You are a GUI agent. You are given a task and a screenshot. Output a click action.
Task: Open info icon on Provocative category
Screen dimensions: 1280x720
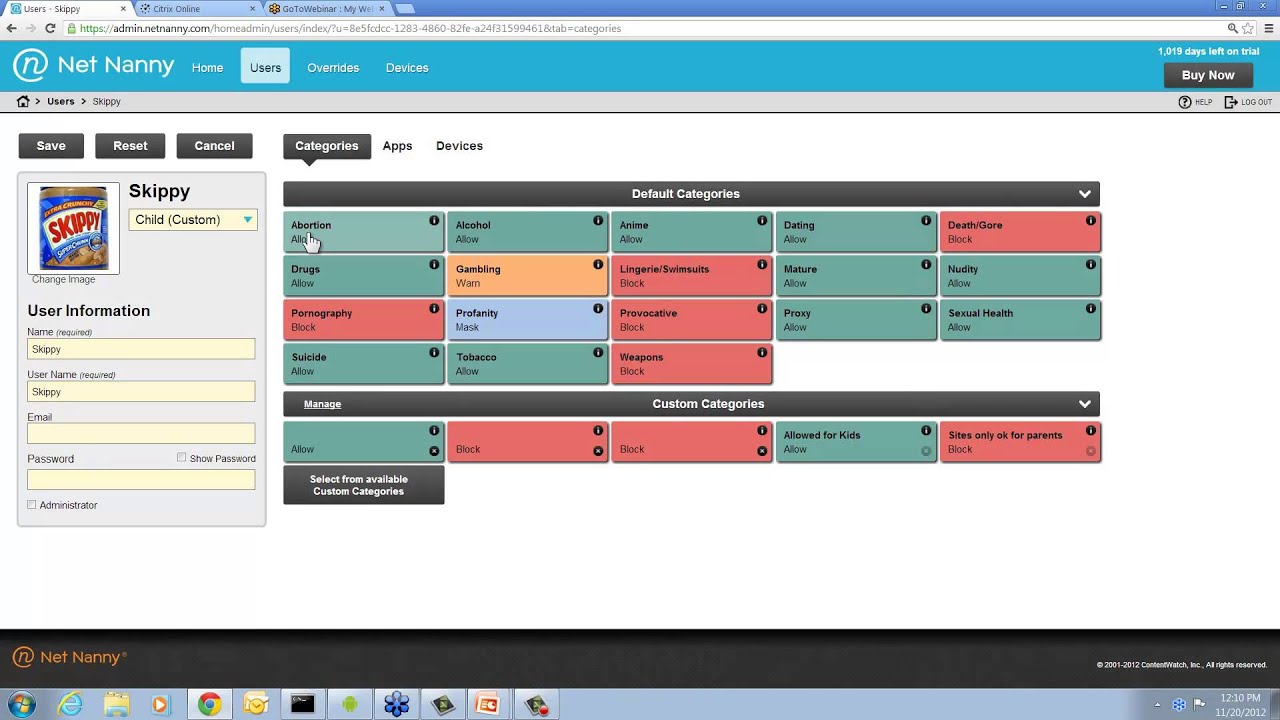point(762,309)
